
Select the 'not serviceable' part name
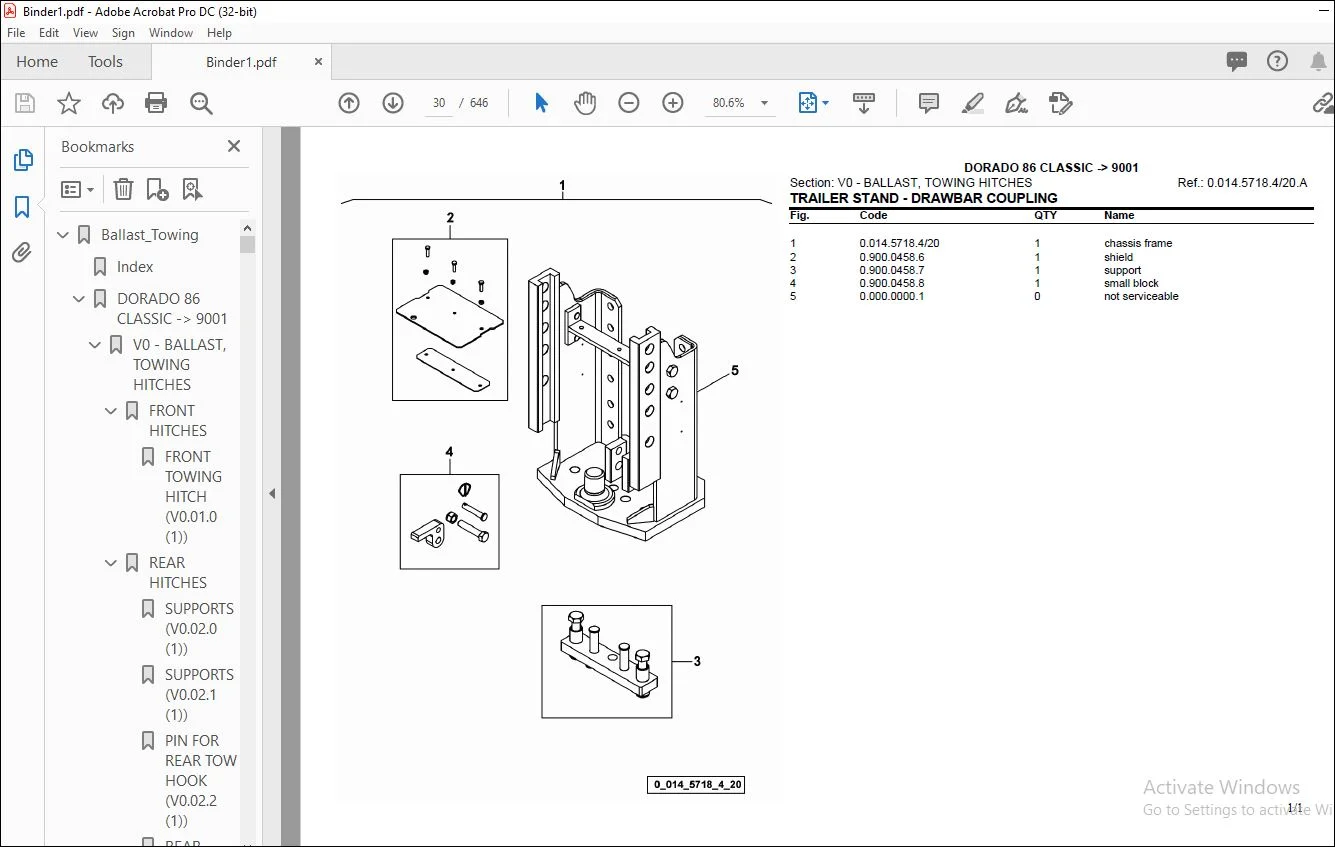1141,297
